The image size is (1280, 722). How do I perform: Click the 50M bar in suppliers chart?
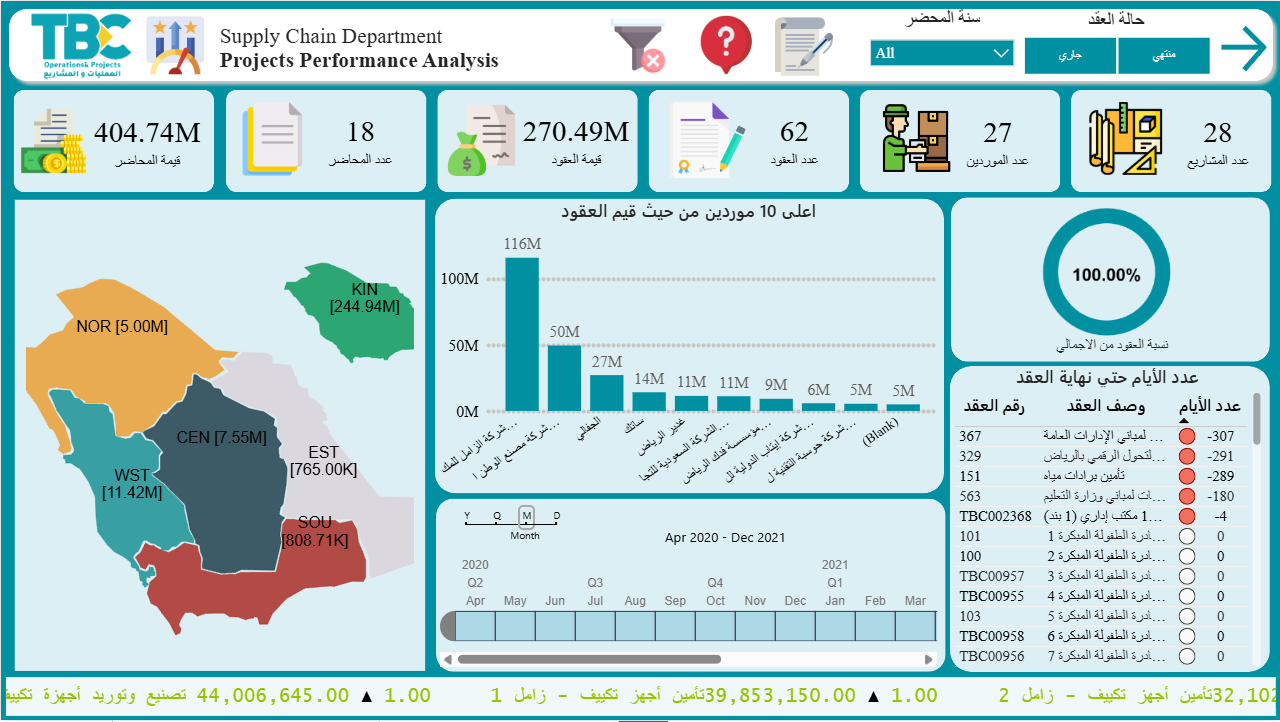pos(564,378)
